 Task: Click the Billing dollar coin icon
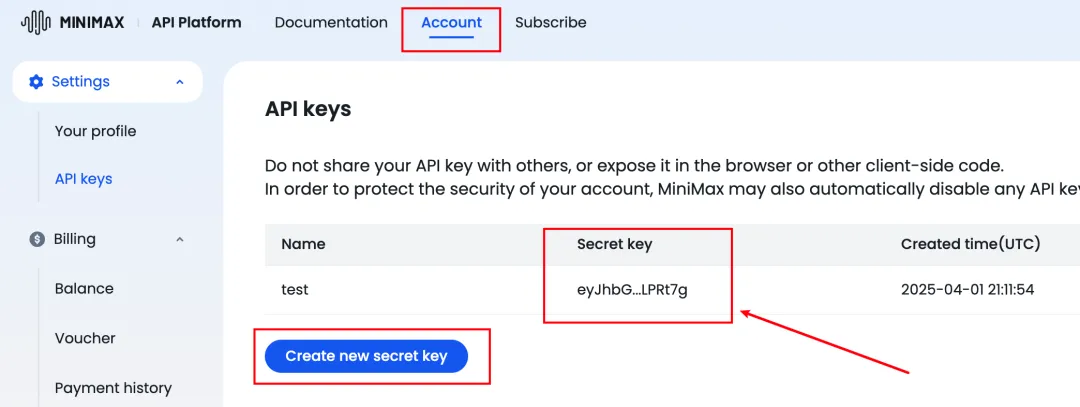coord(37,240)
